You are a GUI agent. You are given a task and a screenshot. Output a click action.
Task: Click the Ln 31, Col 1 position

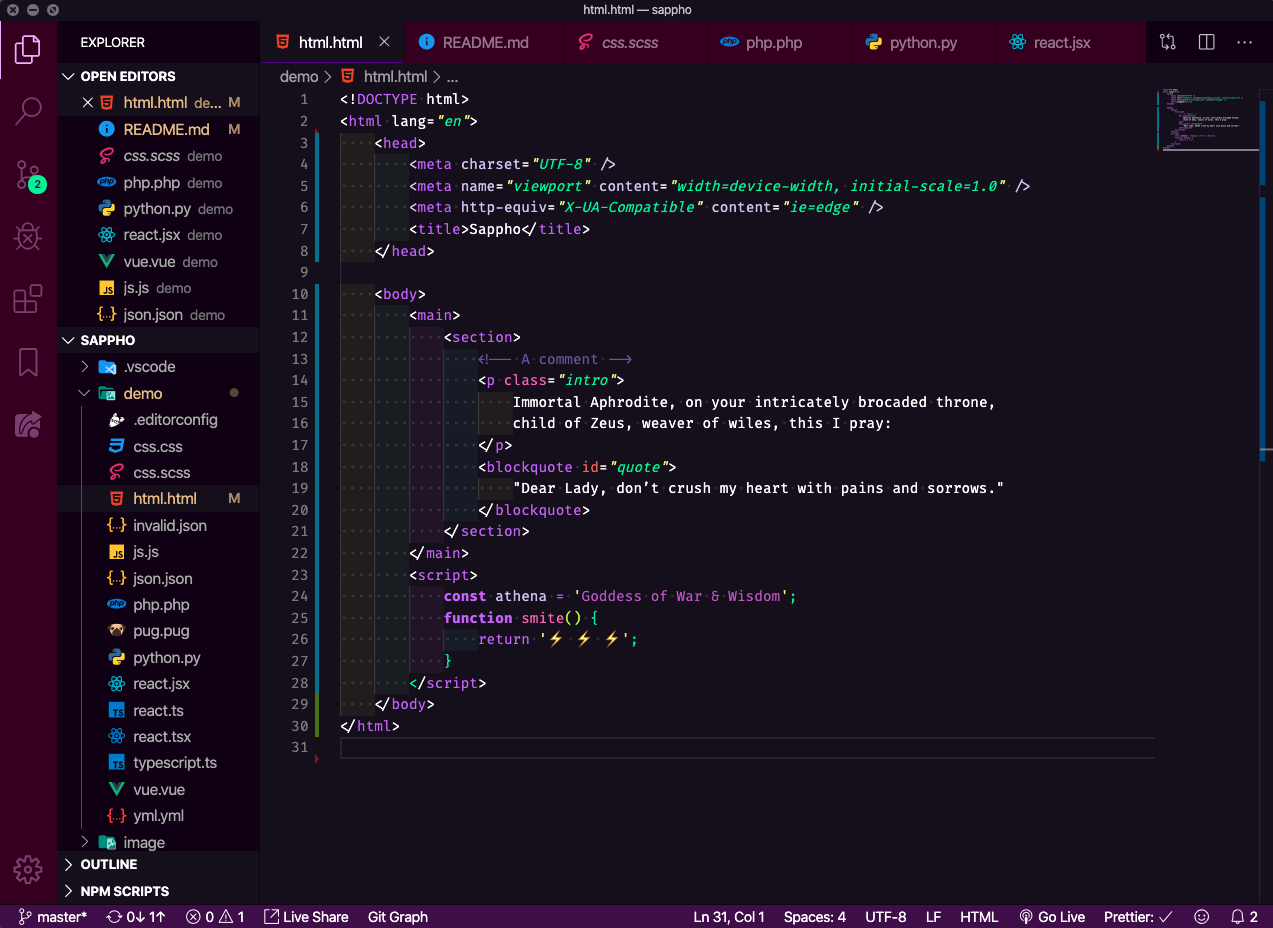(x=729, y=916)
